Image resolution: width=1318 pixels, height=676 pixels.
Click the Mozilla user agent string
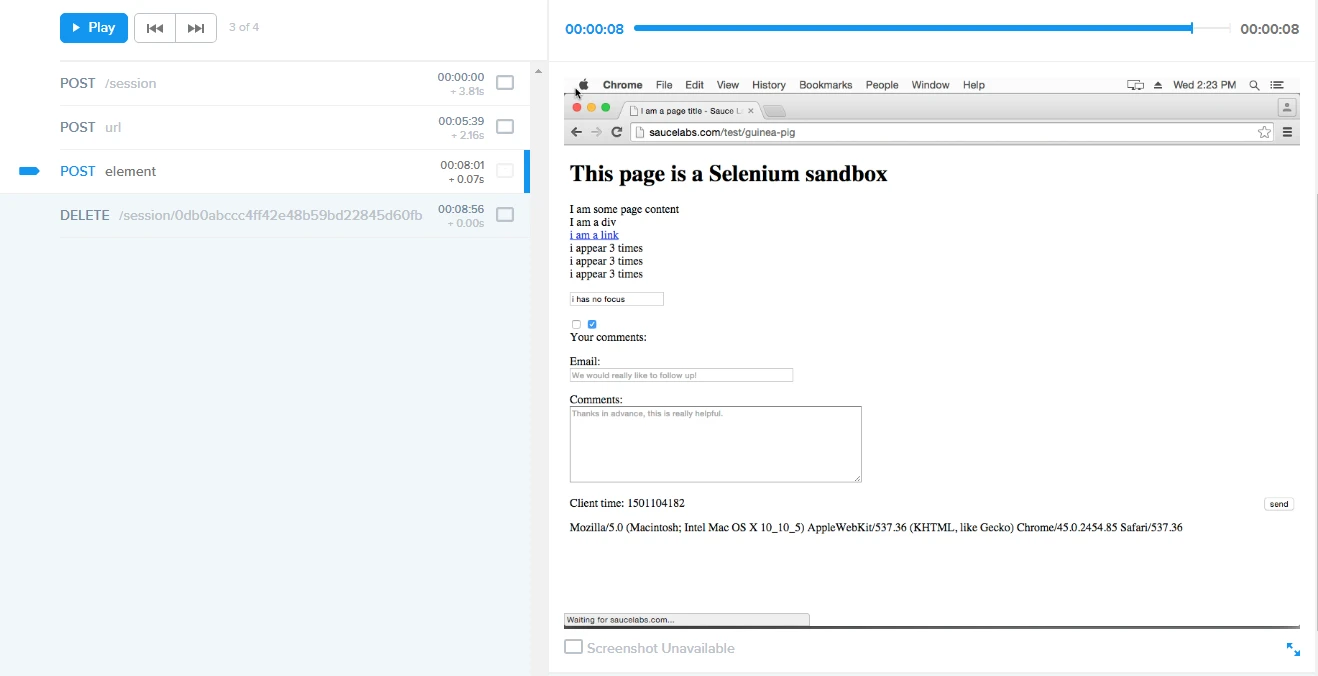tap(876, 527)
